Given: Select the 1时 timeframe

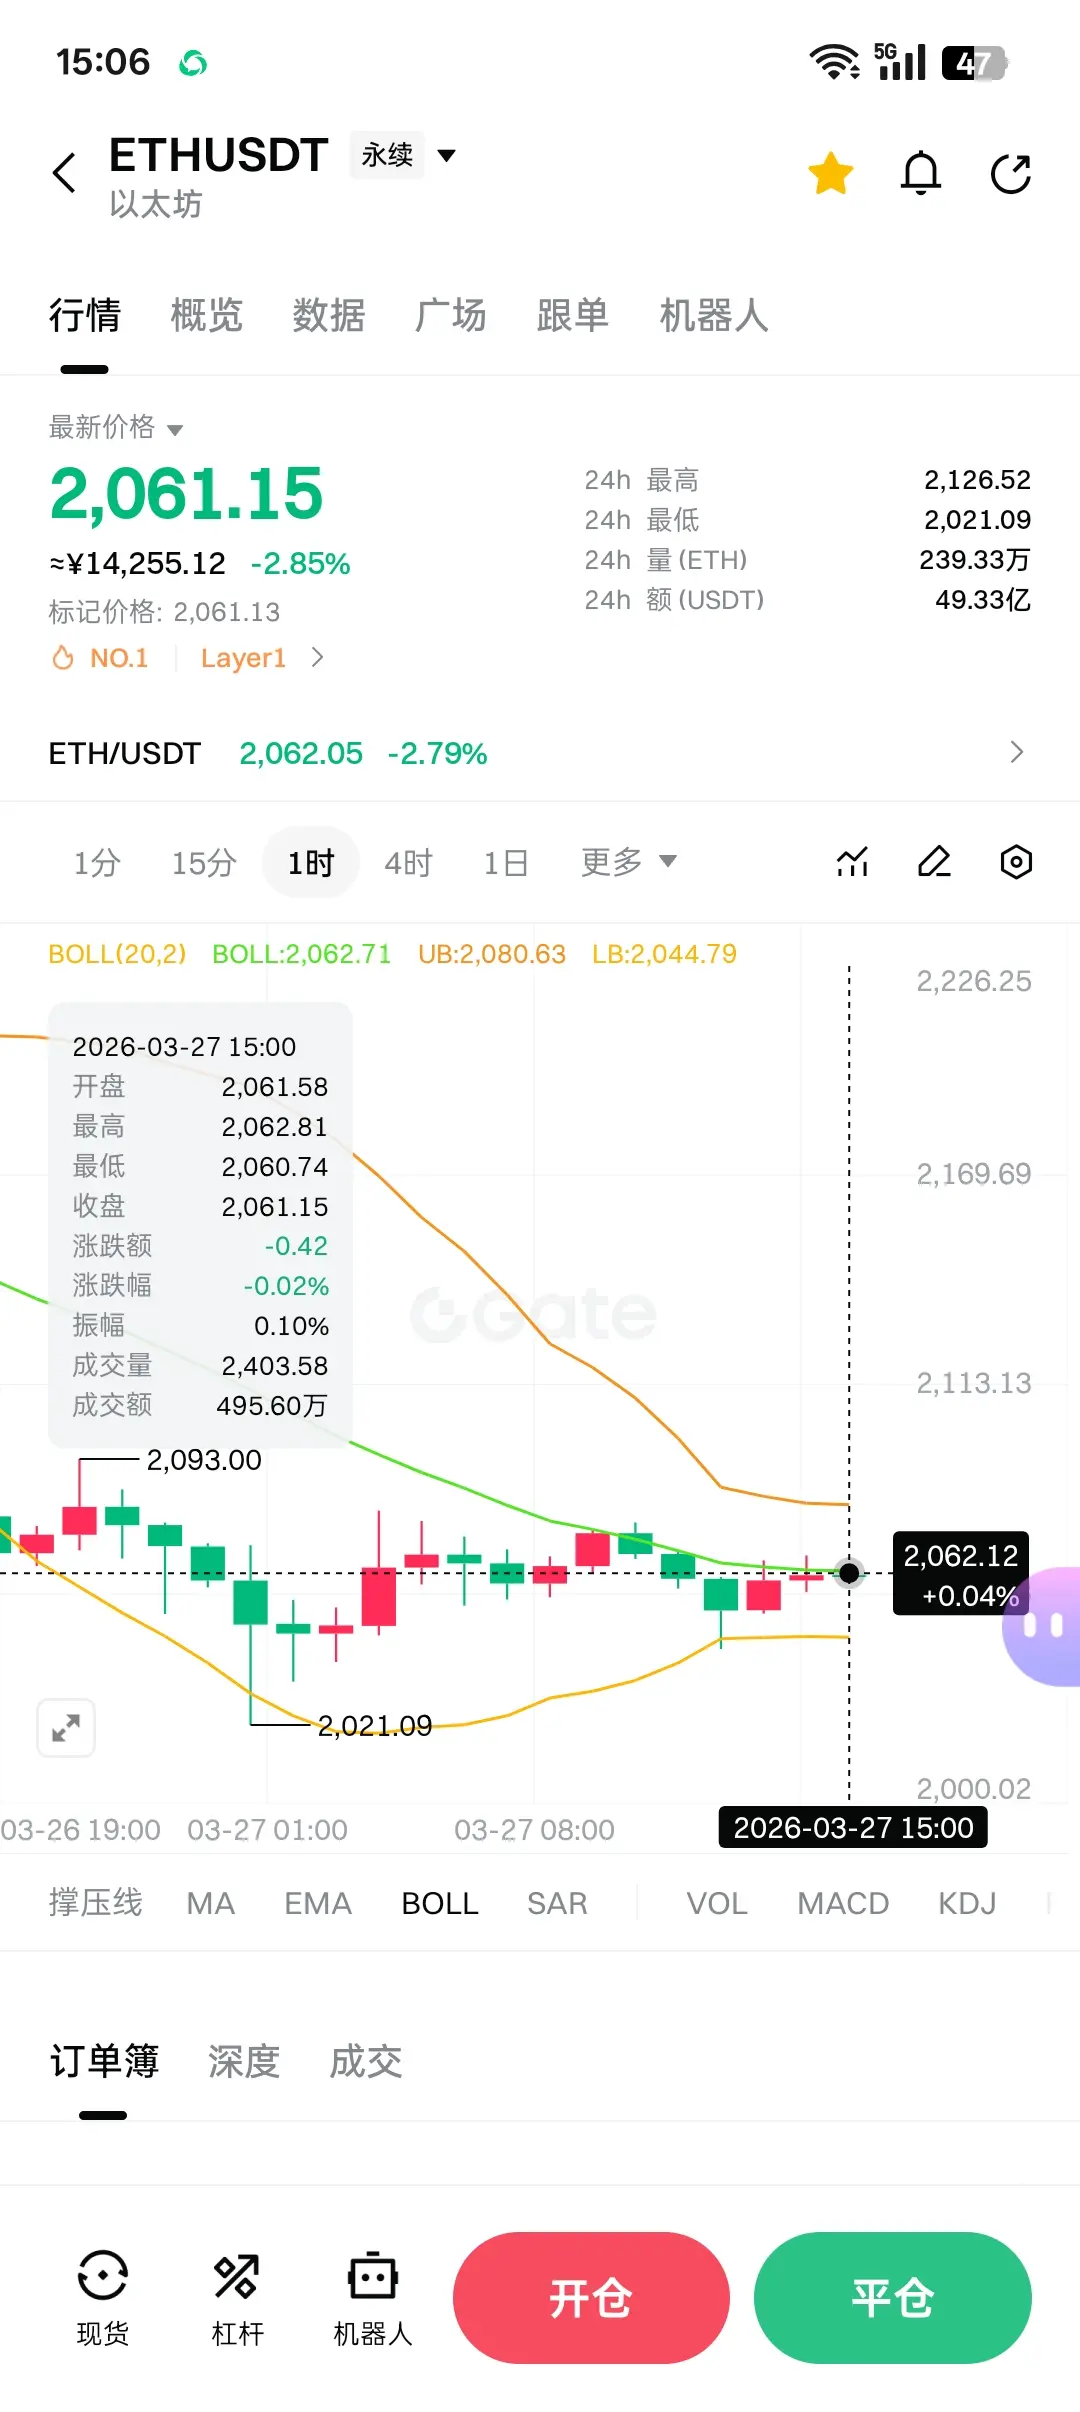Looking at the screenshot, I should point(311,862).
